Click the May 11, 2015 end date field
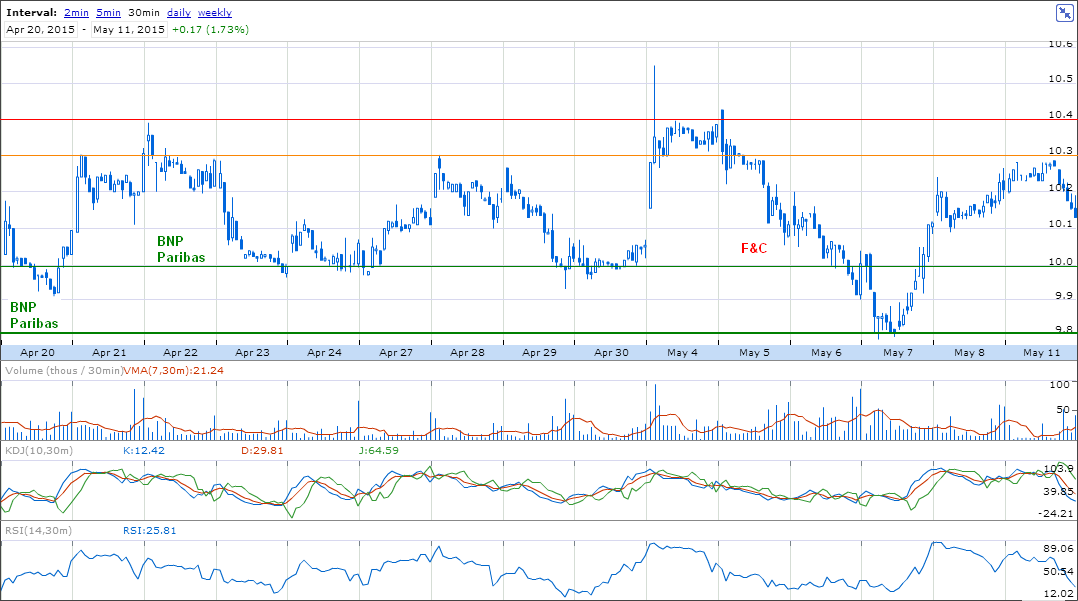Screen dimensions: 1078x601 tap(129, 30)
